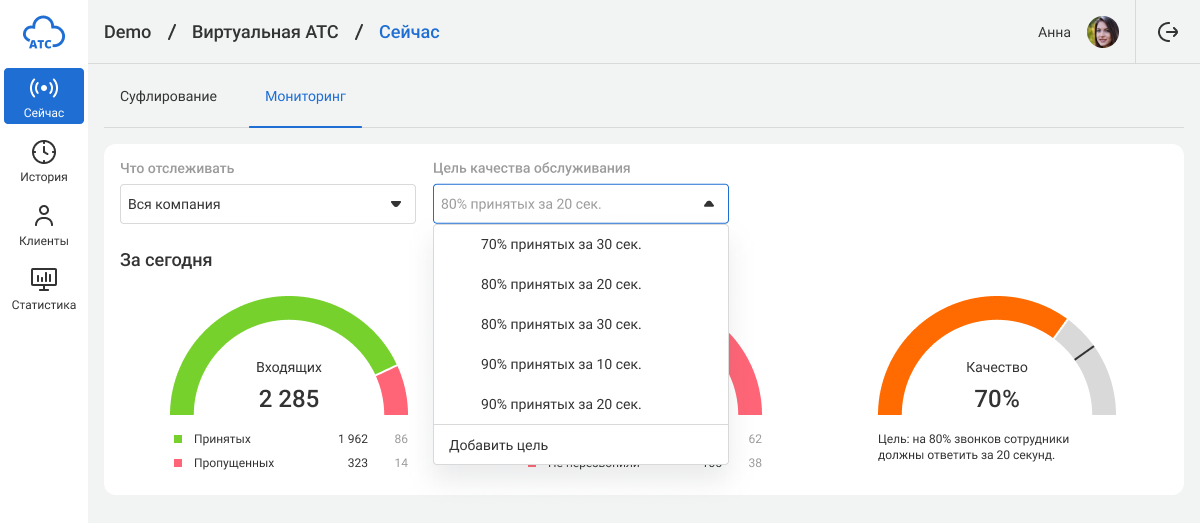Click Анна's profile avatar

click(1102, 32)
